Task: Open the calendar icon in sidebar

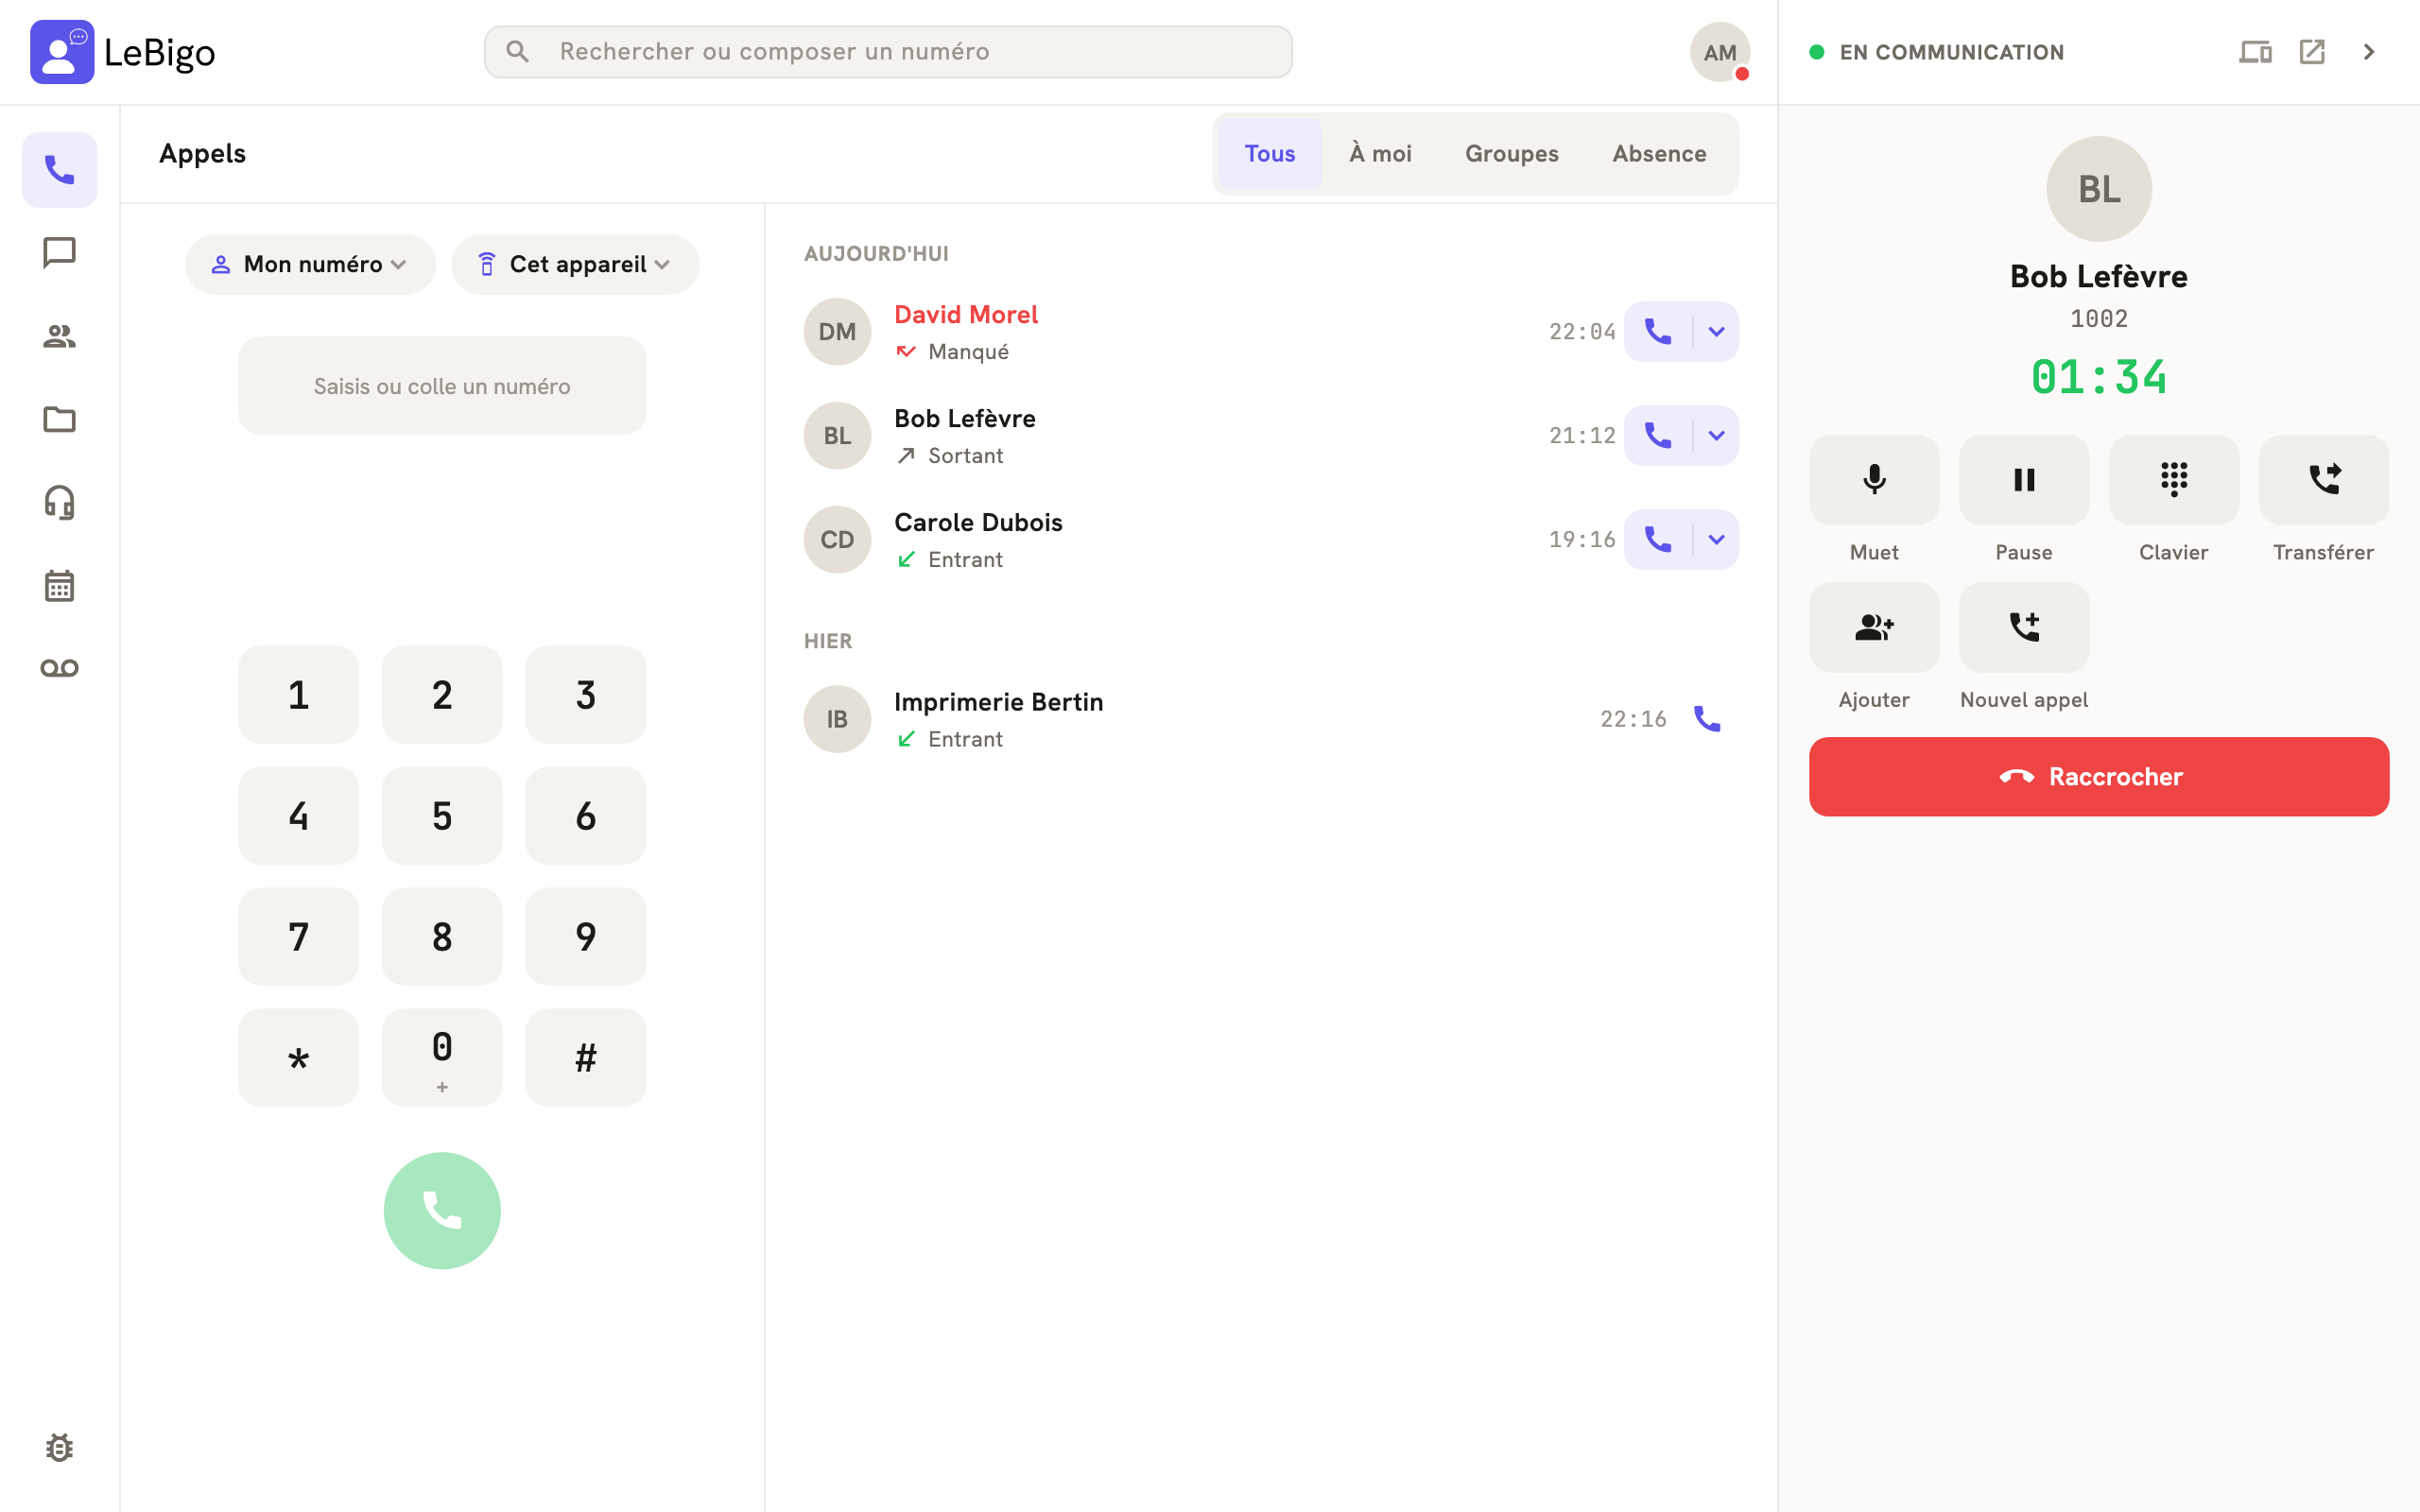Action: coord(59,585)
